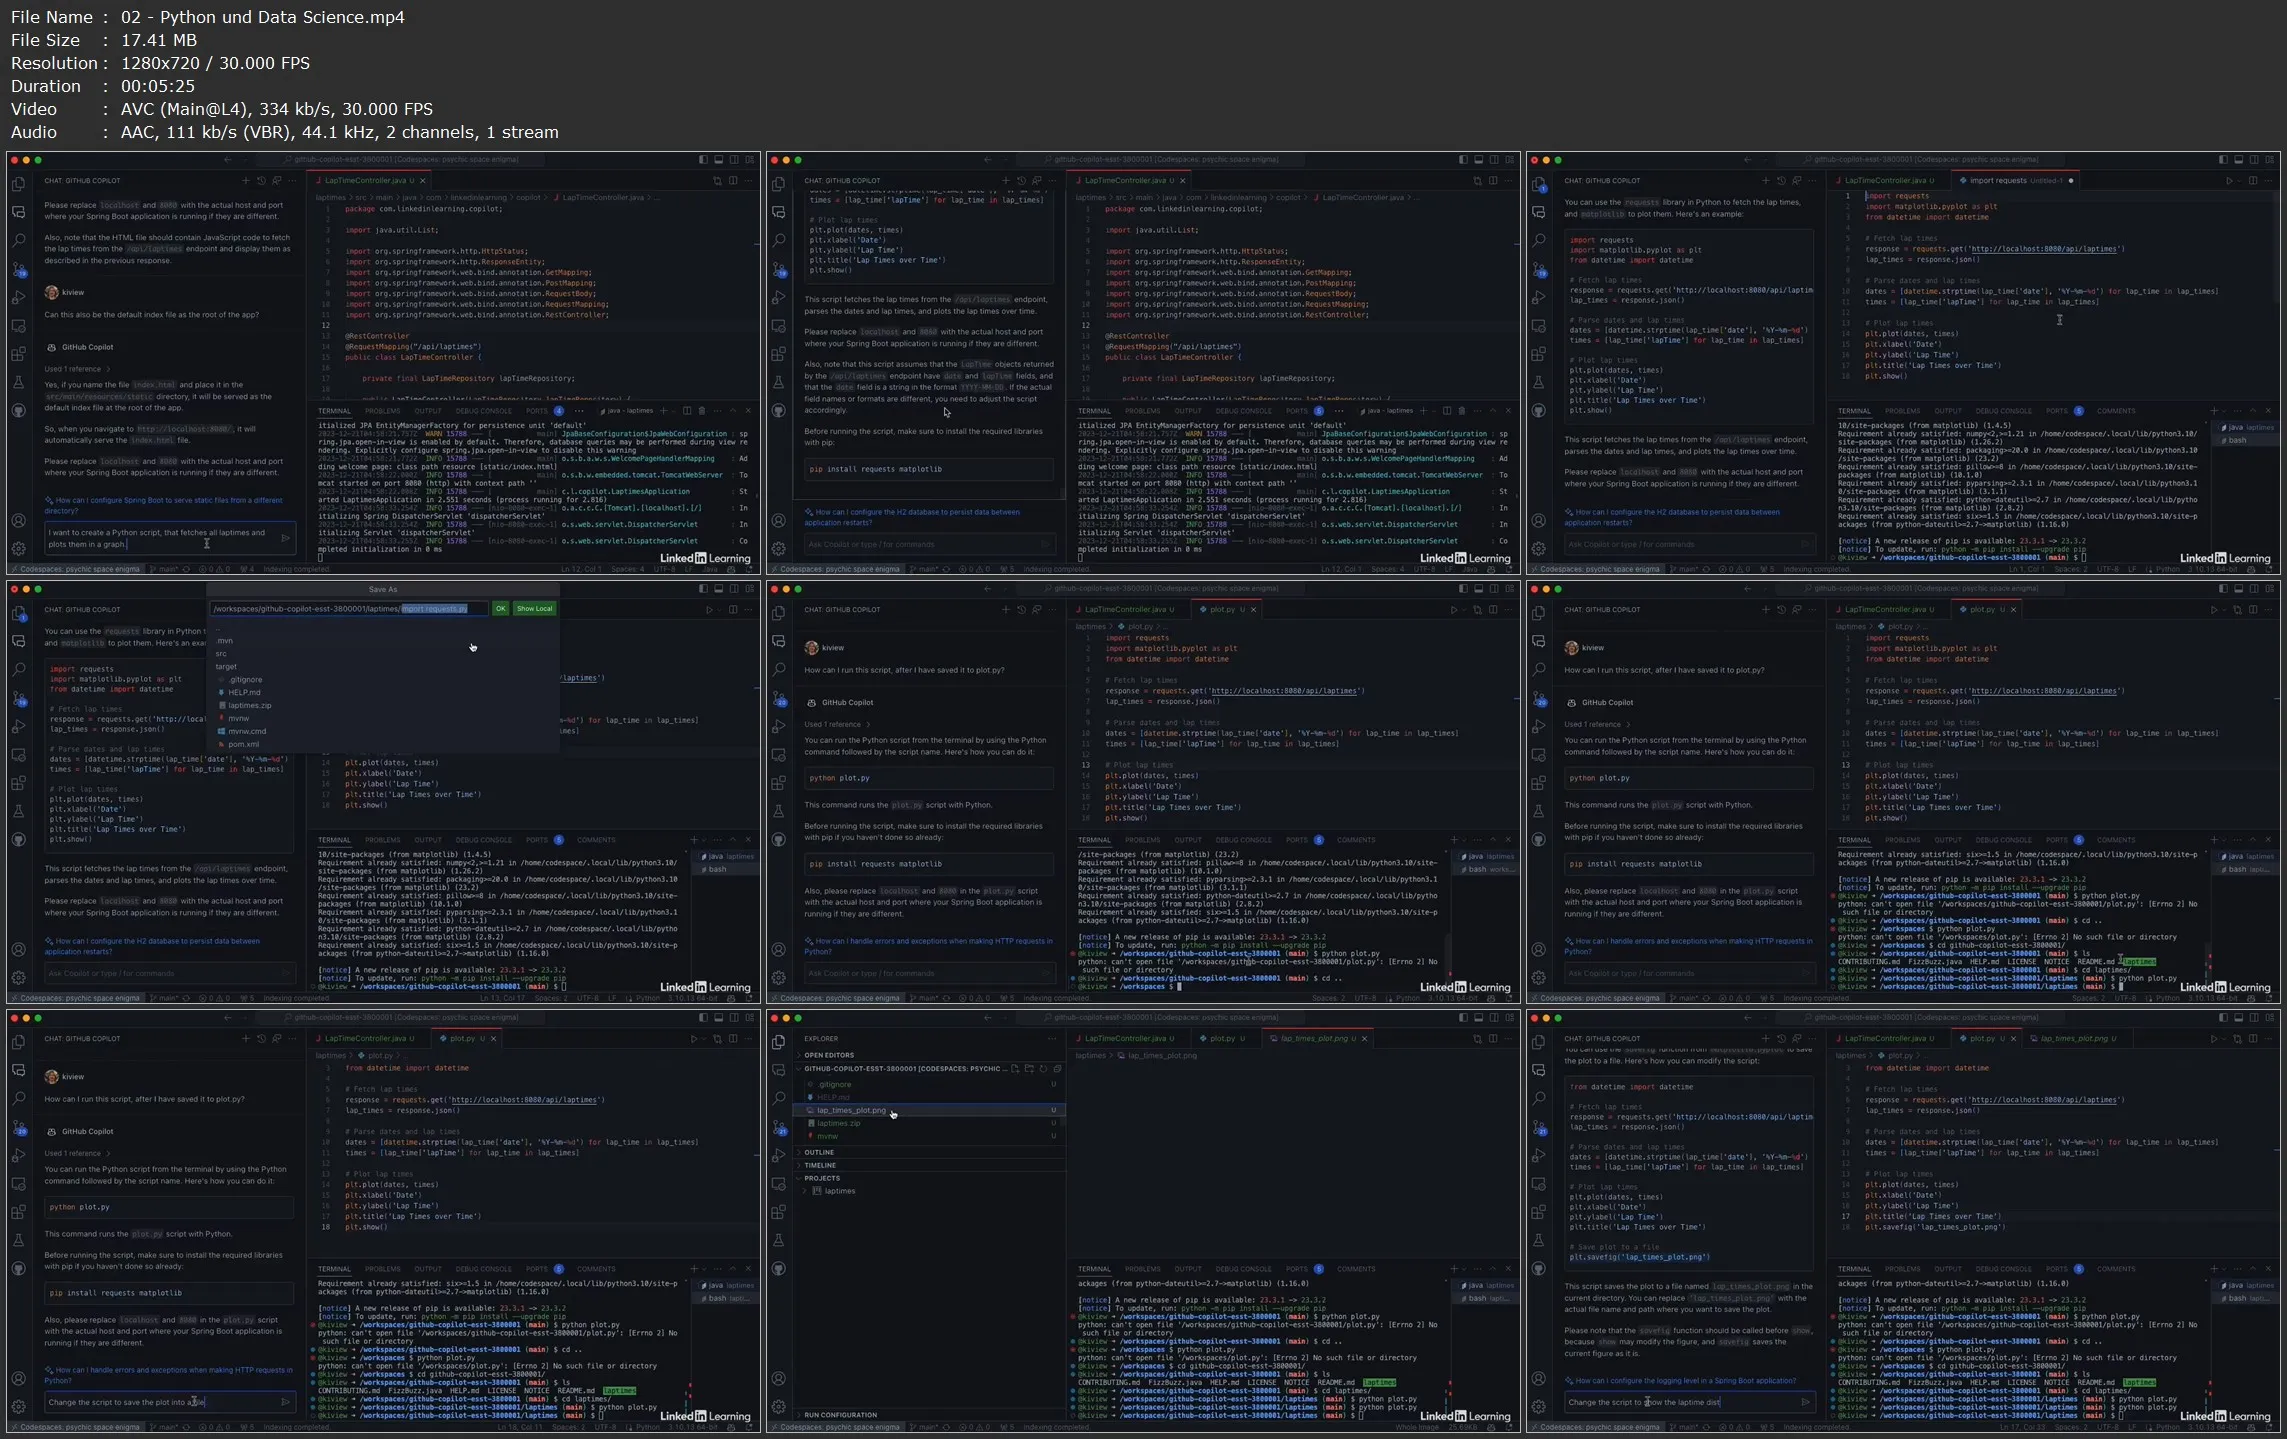Click New Chat plus in Untitled-1 frame
The height and width of the screenshot is (1439, 2287).
pyautogui.click(x=1765, y=181)
